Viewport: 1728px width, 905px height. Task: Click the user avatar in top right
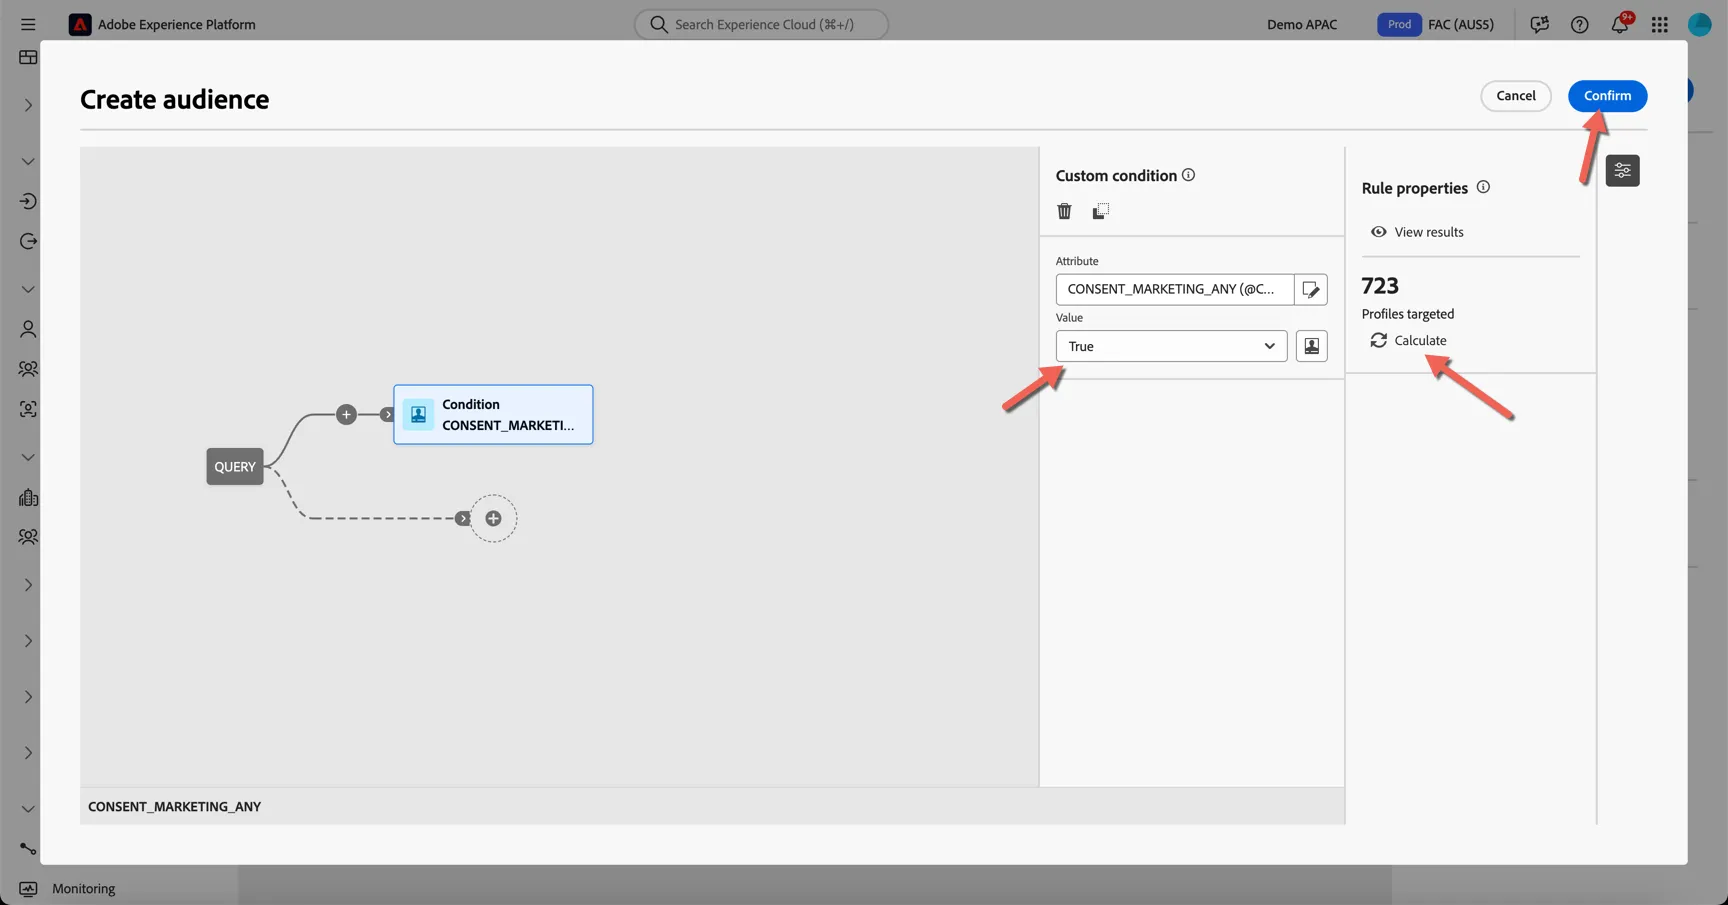(1699, 24)
